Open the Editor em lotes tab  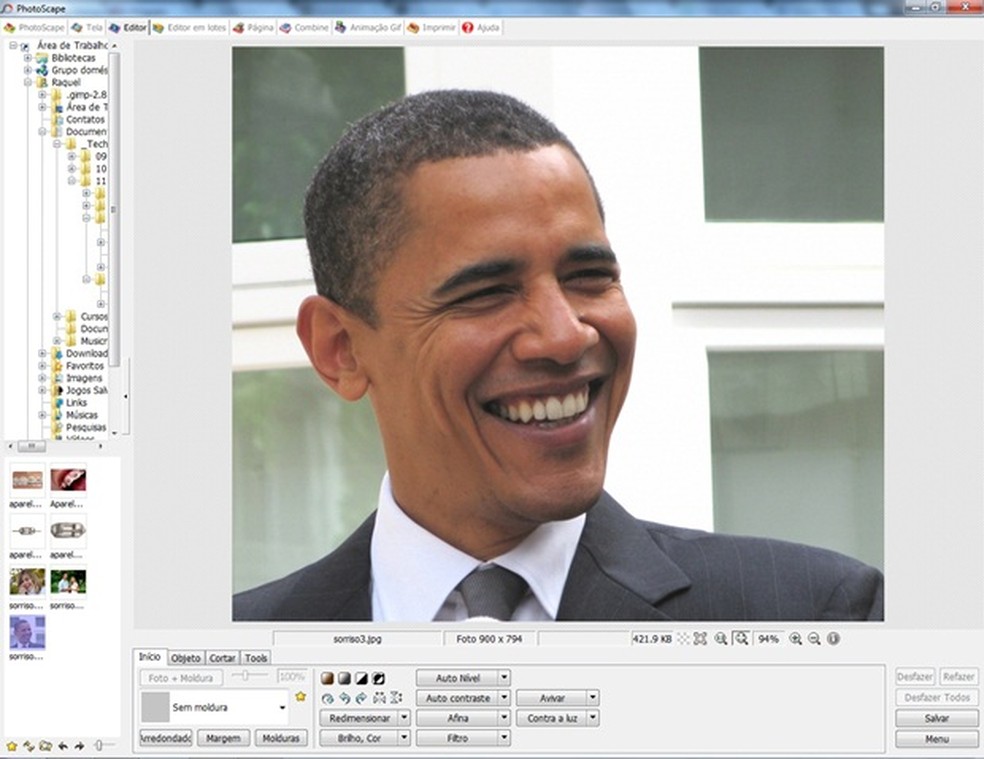click(x=190, y=28)
